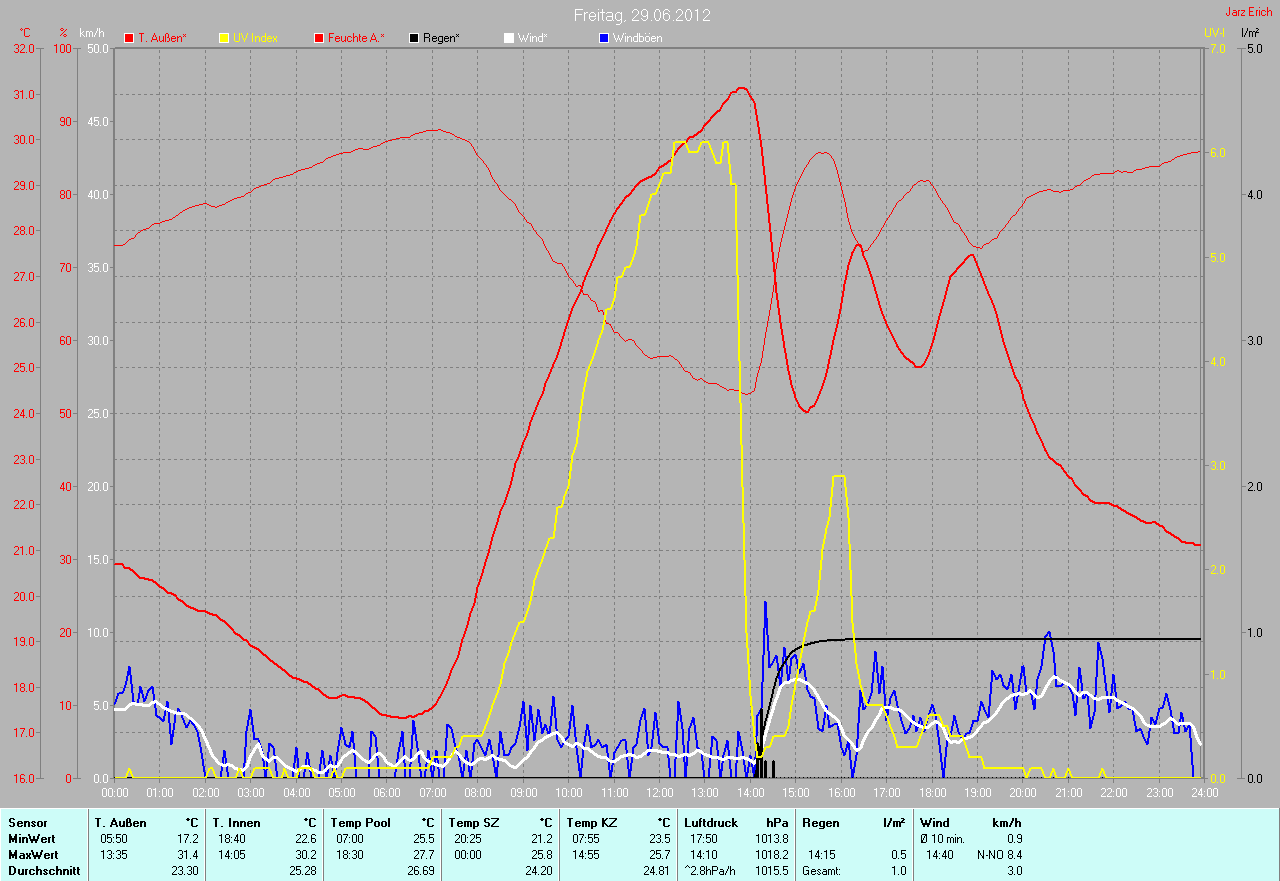This screenshot has height=881, width=1280.
Task: Click the MaxWert row label
Action: point(33,855)
